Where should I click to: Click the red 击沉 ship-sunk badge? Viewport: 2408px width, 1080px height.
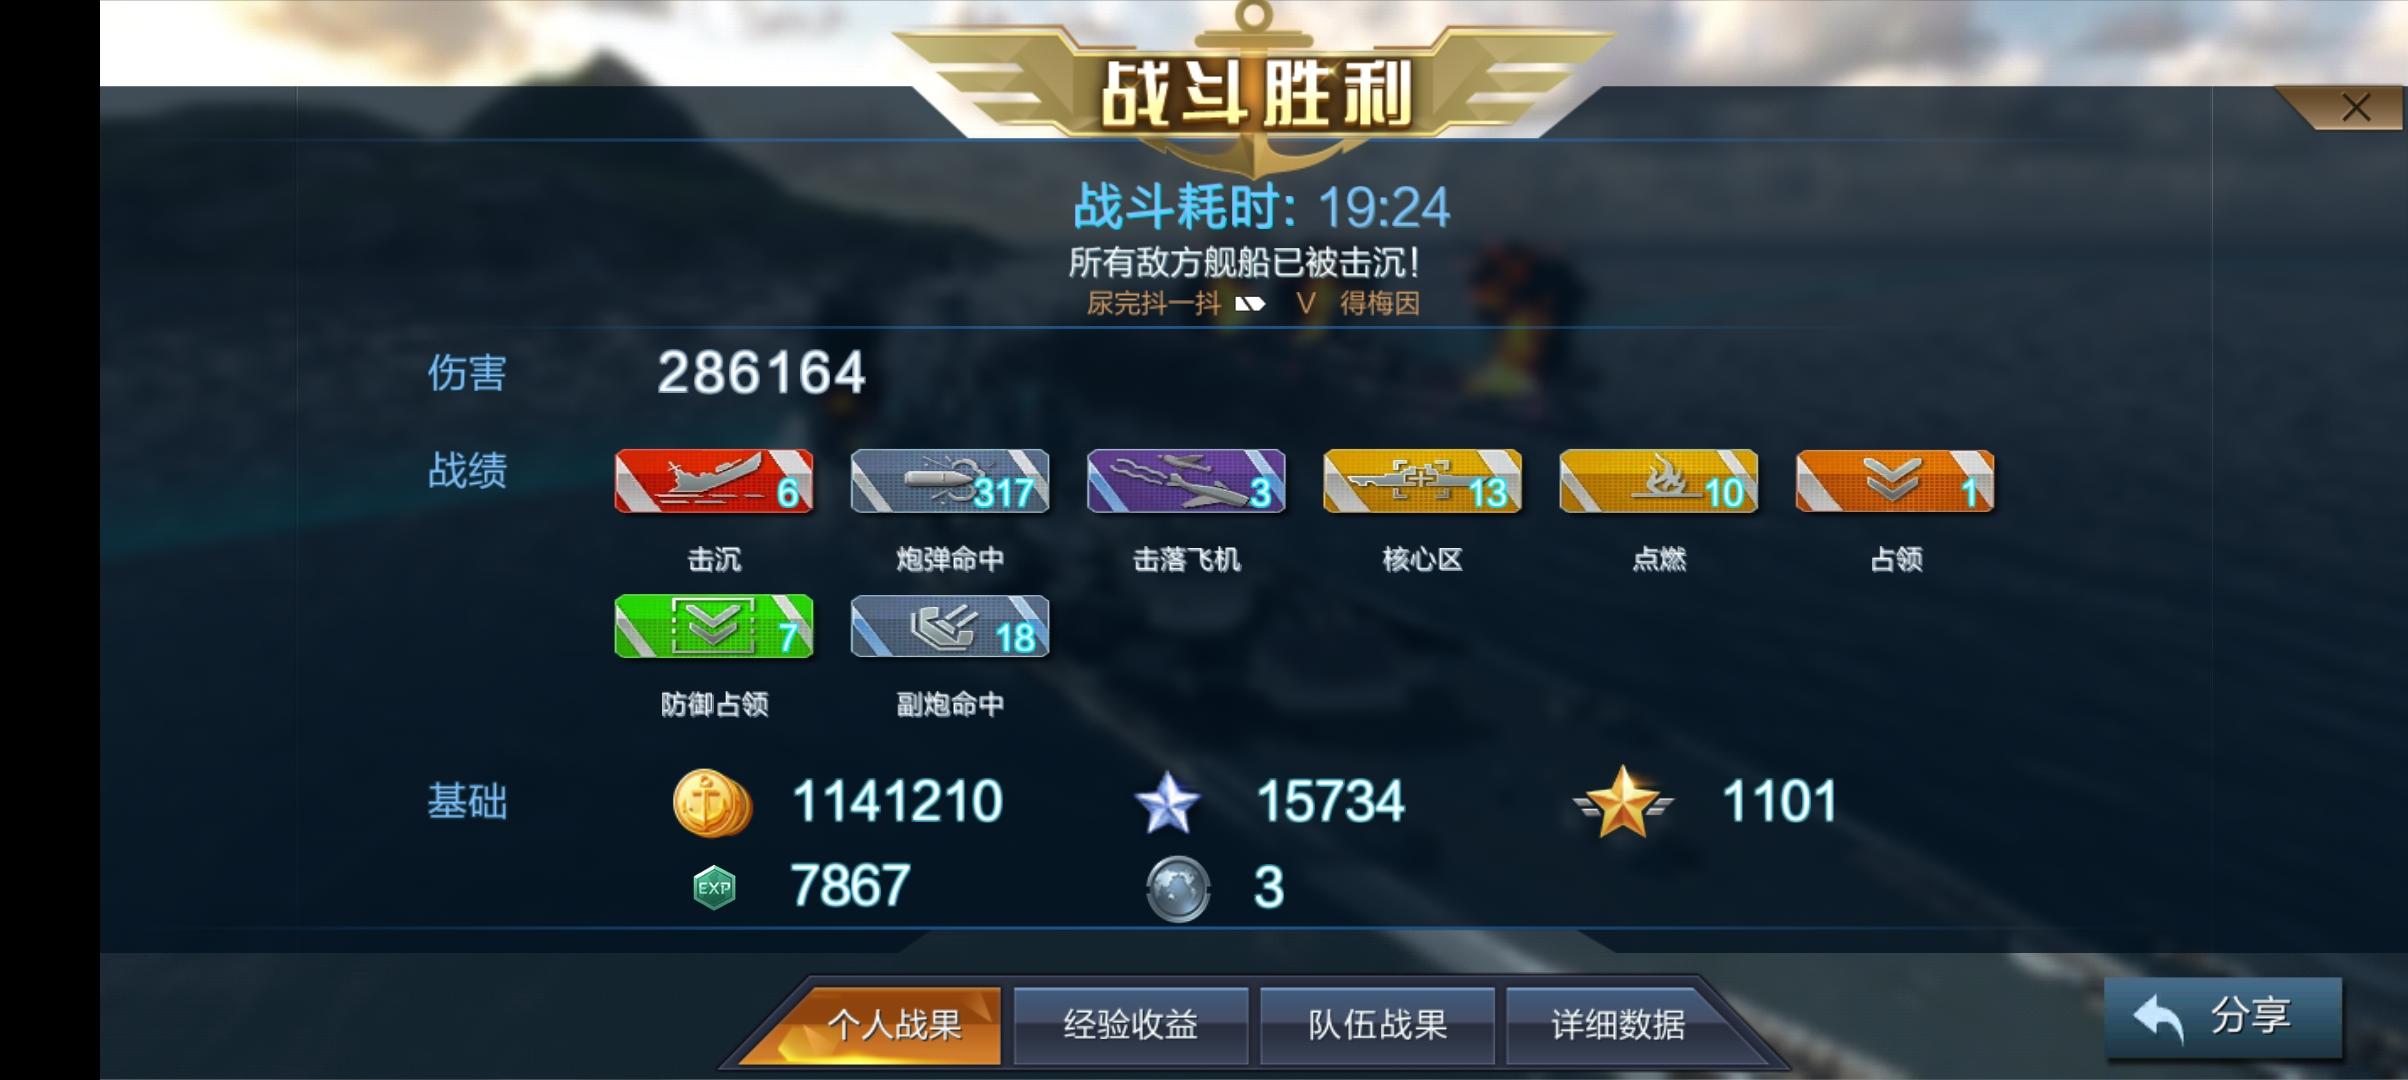pos(713,481)
